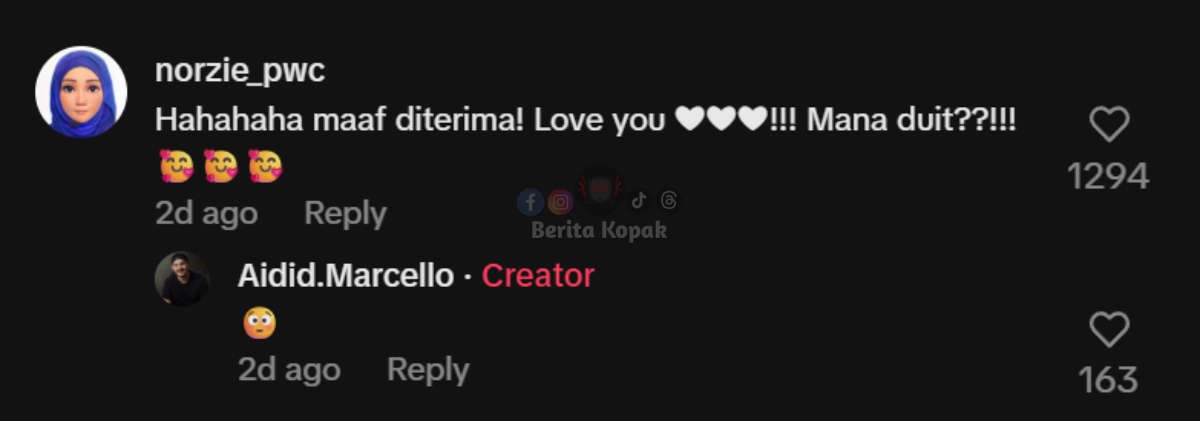Click the Berita Kopak center logo
This screenshot has width=1200, height=421.
600,190
